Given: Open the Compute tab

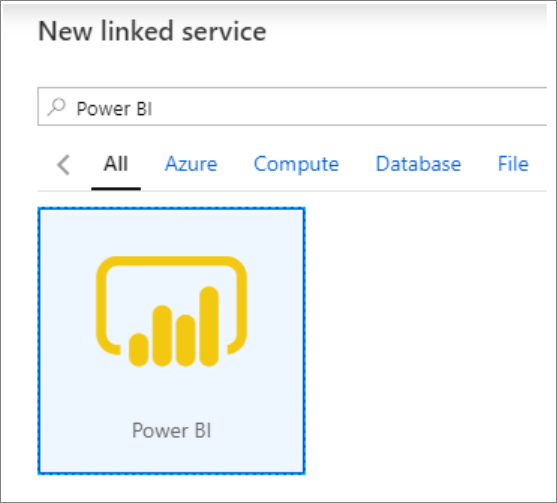Looking at the screenshot, I should click(x=296, y=164).
